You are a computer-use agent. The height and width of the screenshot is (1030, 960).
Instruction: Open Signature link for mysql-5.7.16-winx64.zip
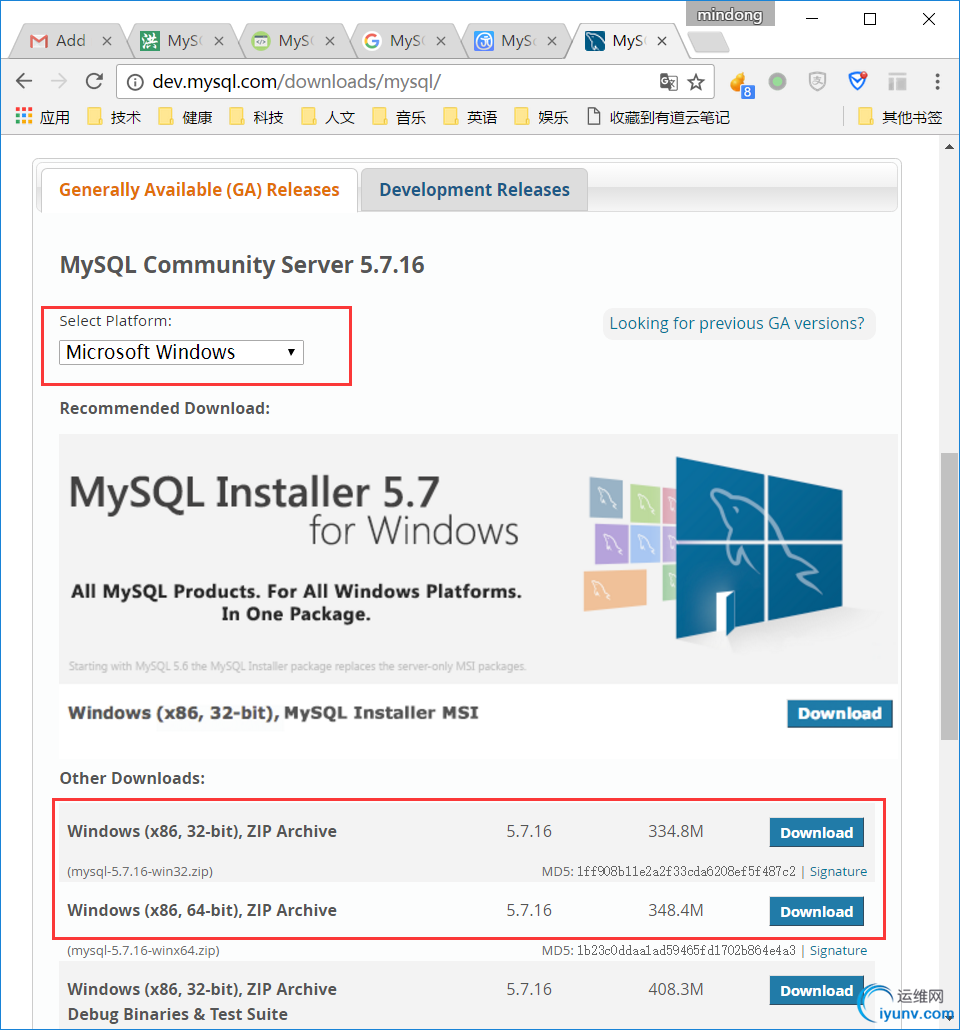pos(838,951)
